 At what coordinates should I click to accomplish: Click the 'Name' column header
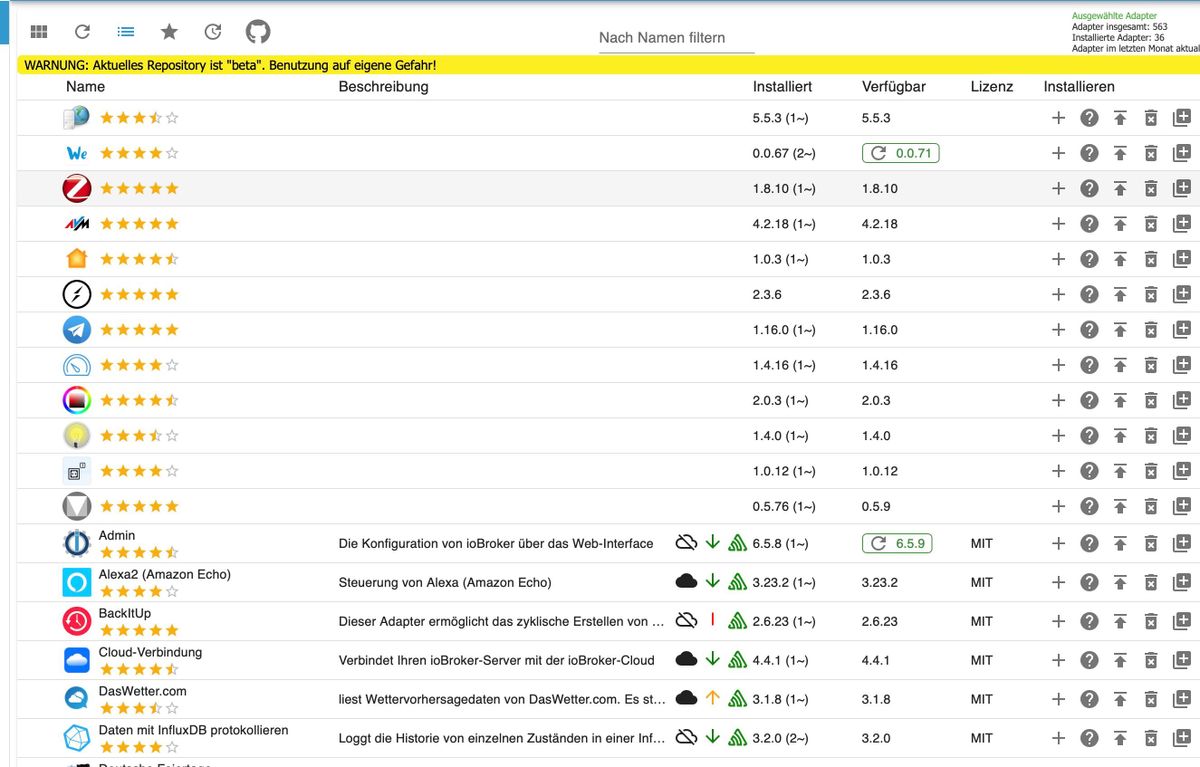click(85, 87)
